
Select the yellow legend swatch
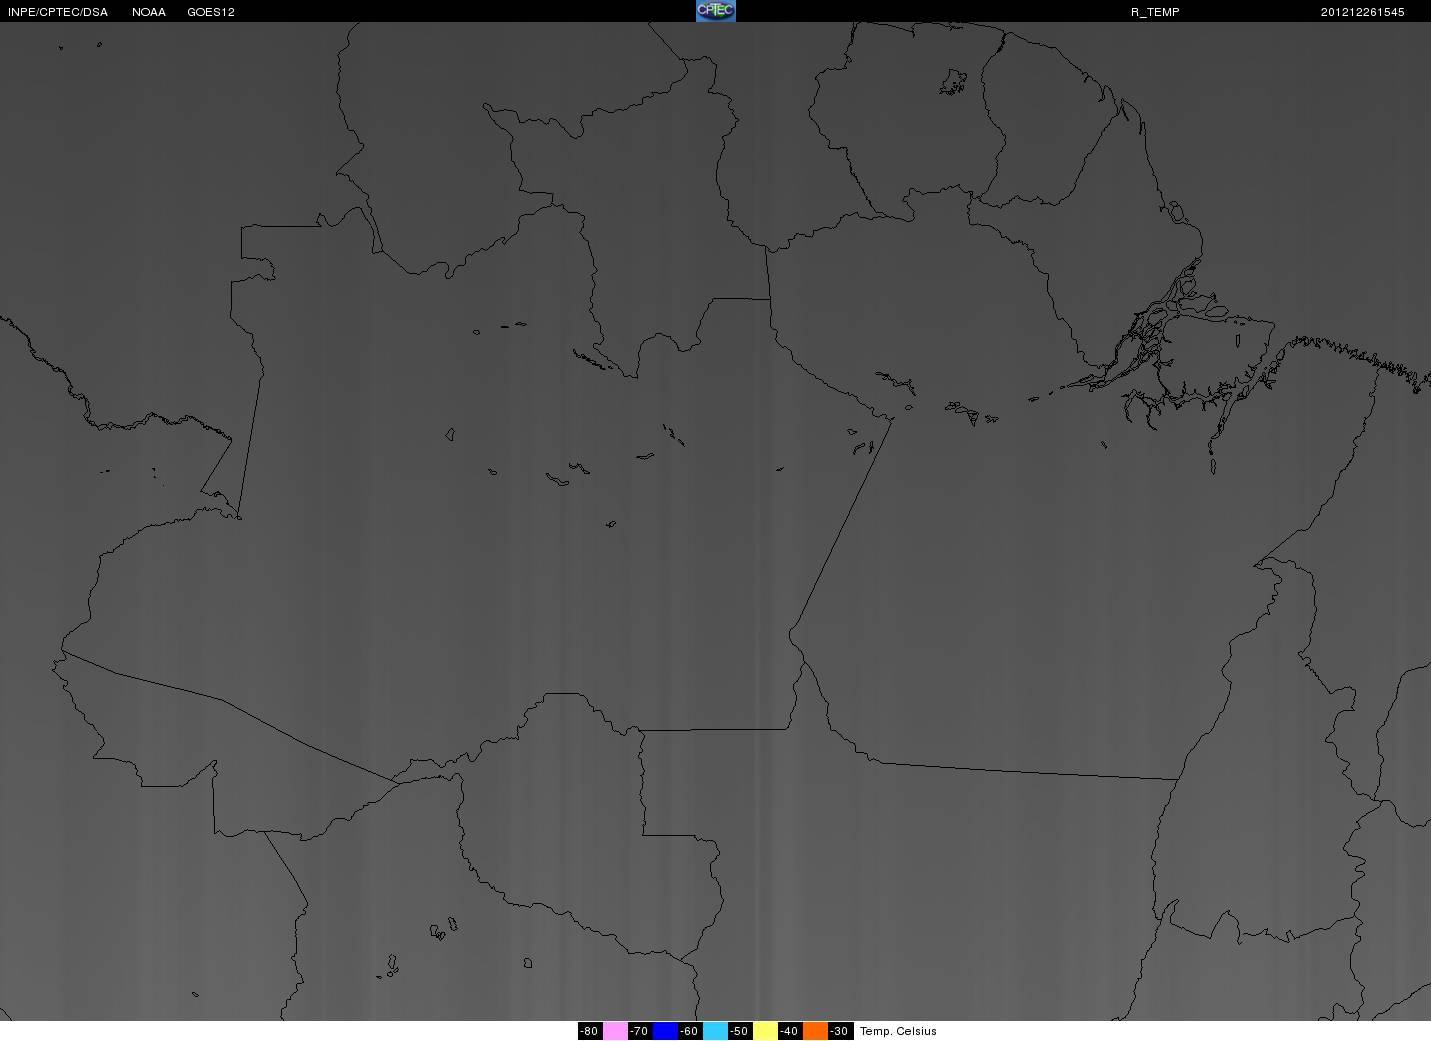pos(765,1031)
